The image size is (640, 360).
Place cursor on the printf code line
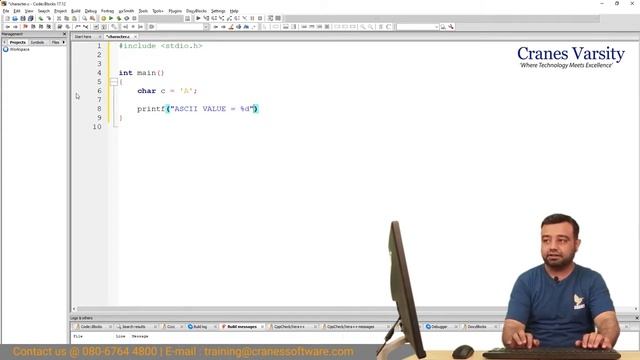tap(198, 109)
